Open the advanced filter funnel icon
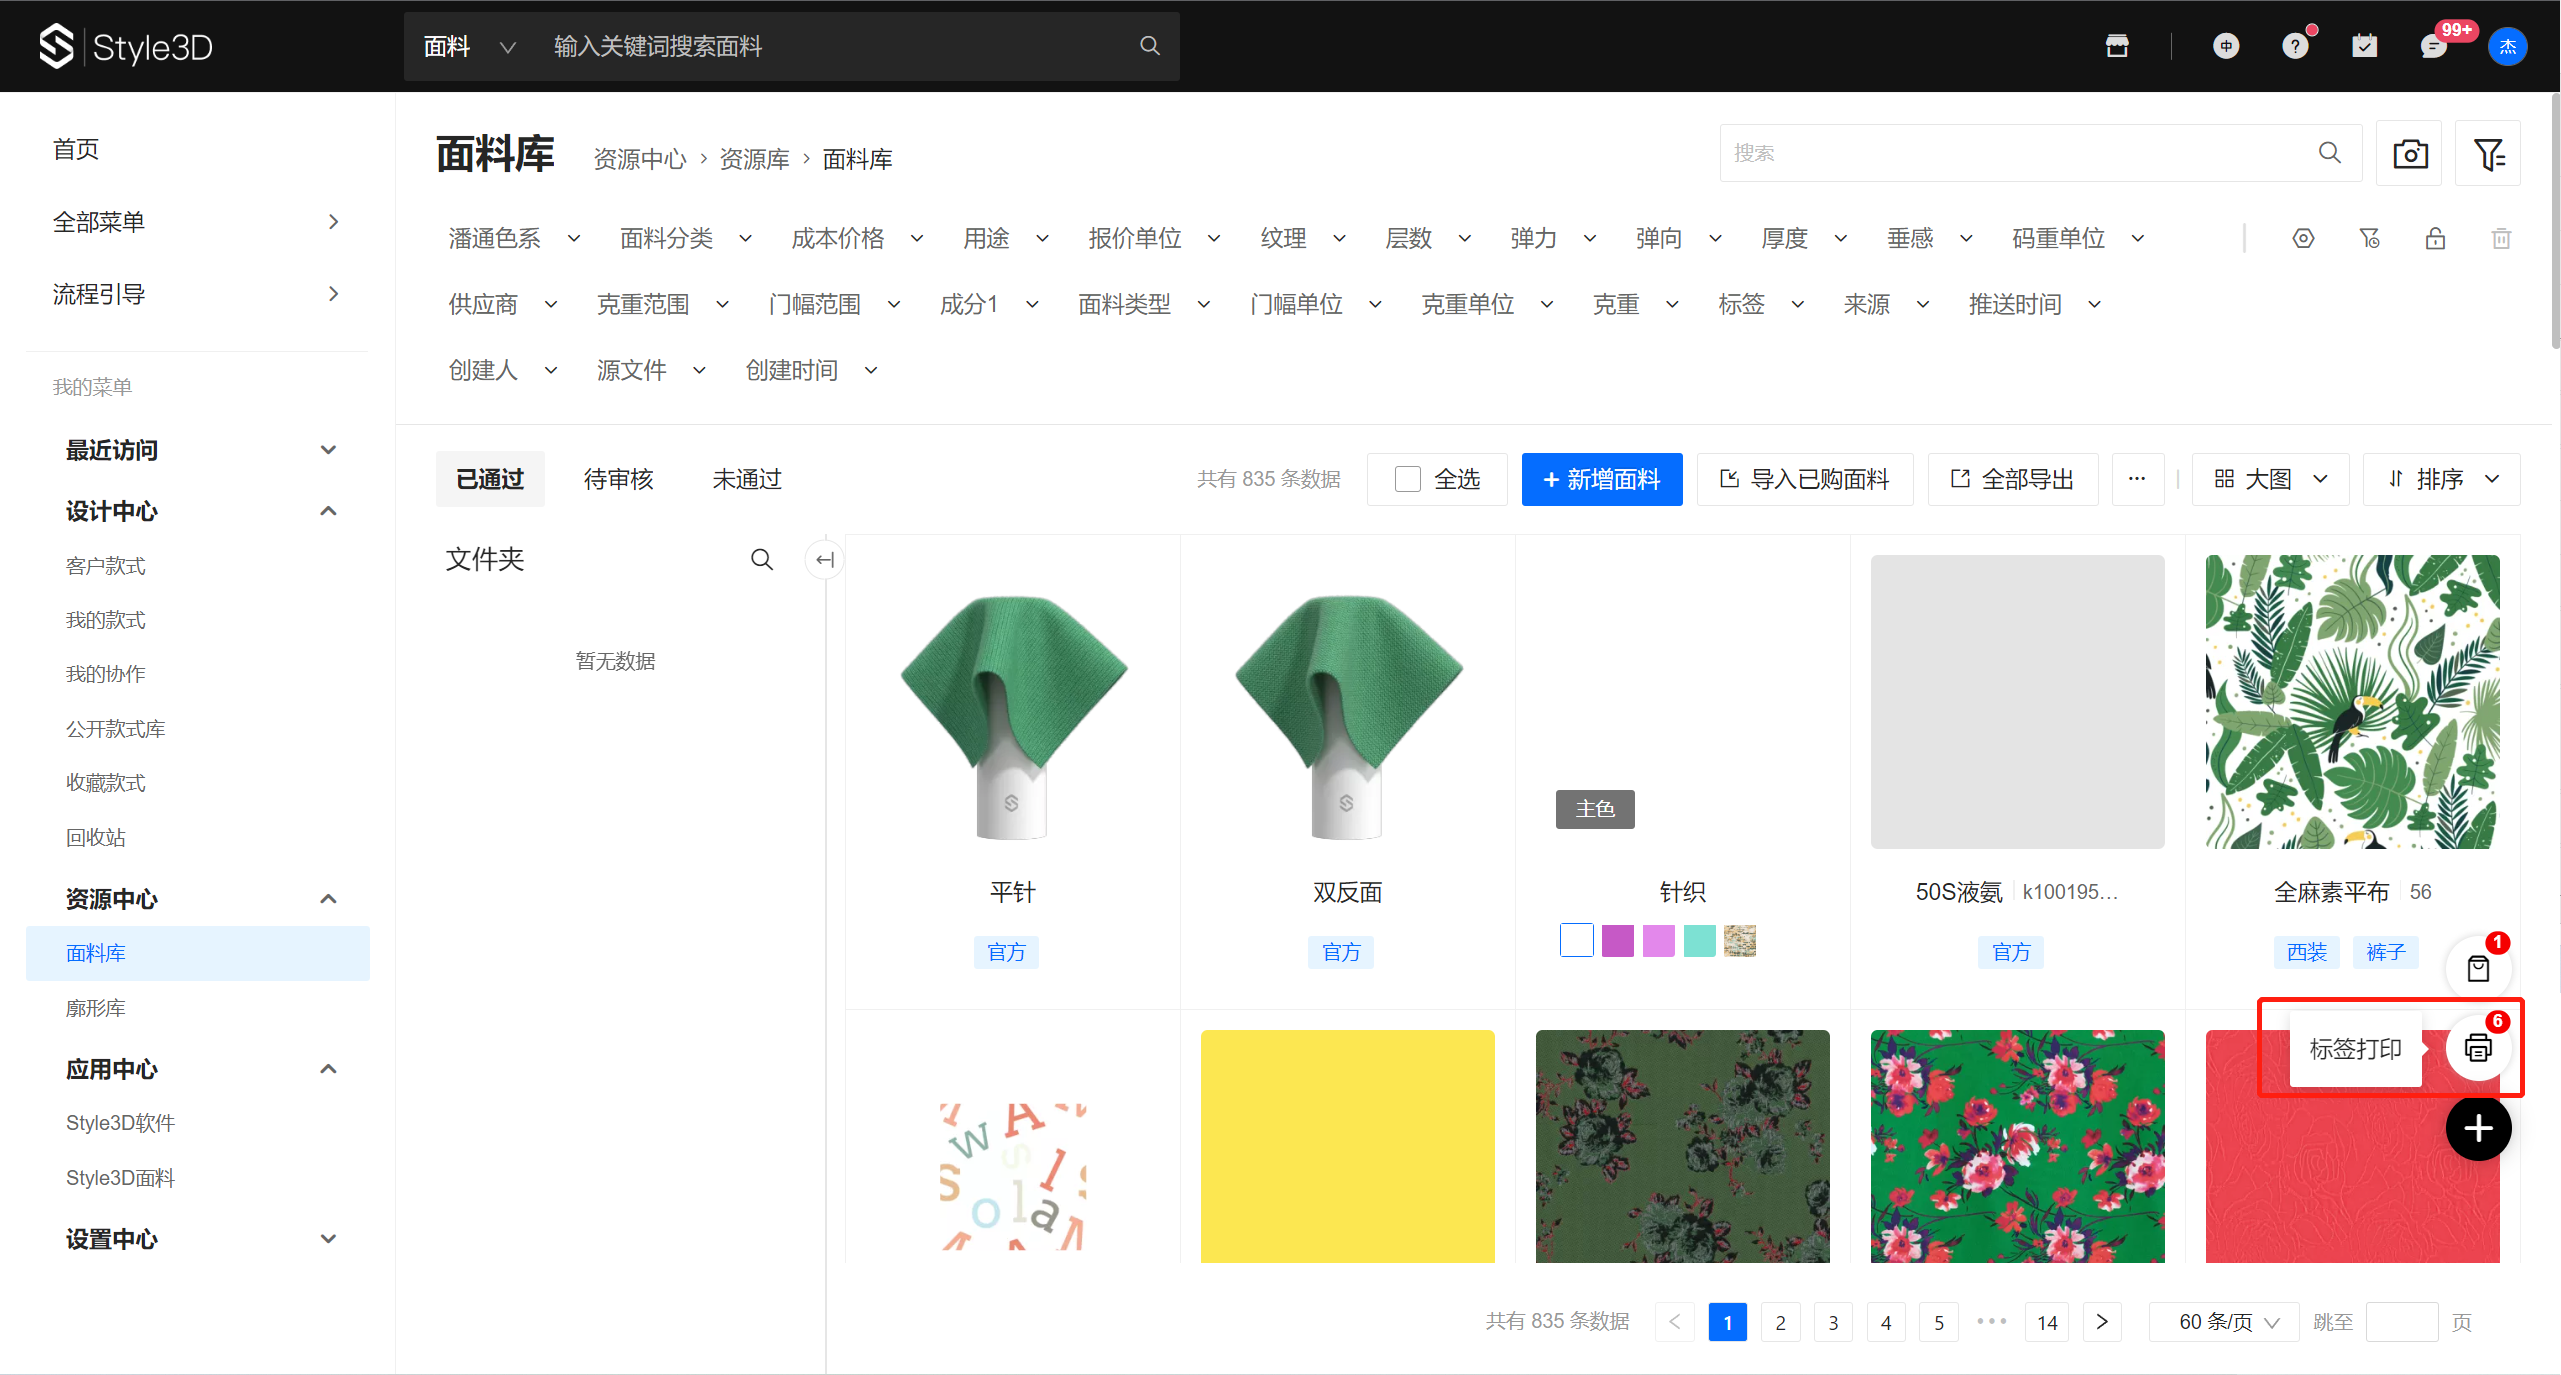Viewport: 2561px width, 1375px height. [x=2487, y=154]
